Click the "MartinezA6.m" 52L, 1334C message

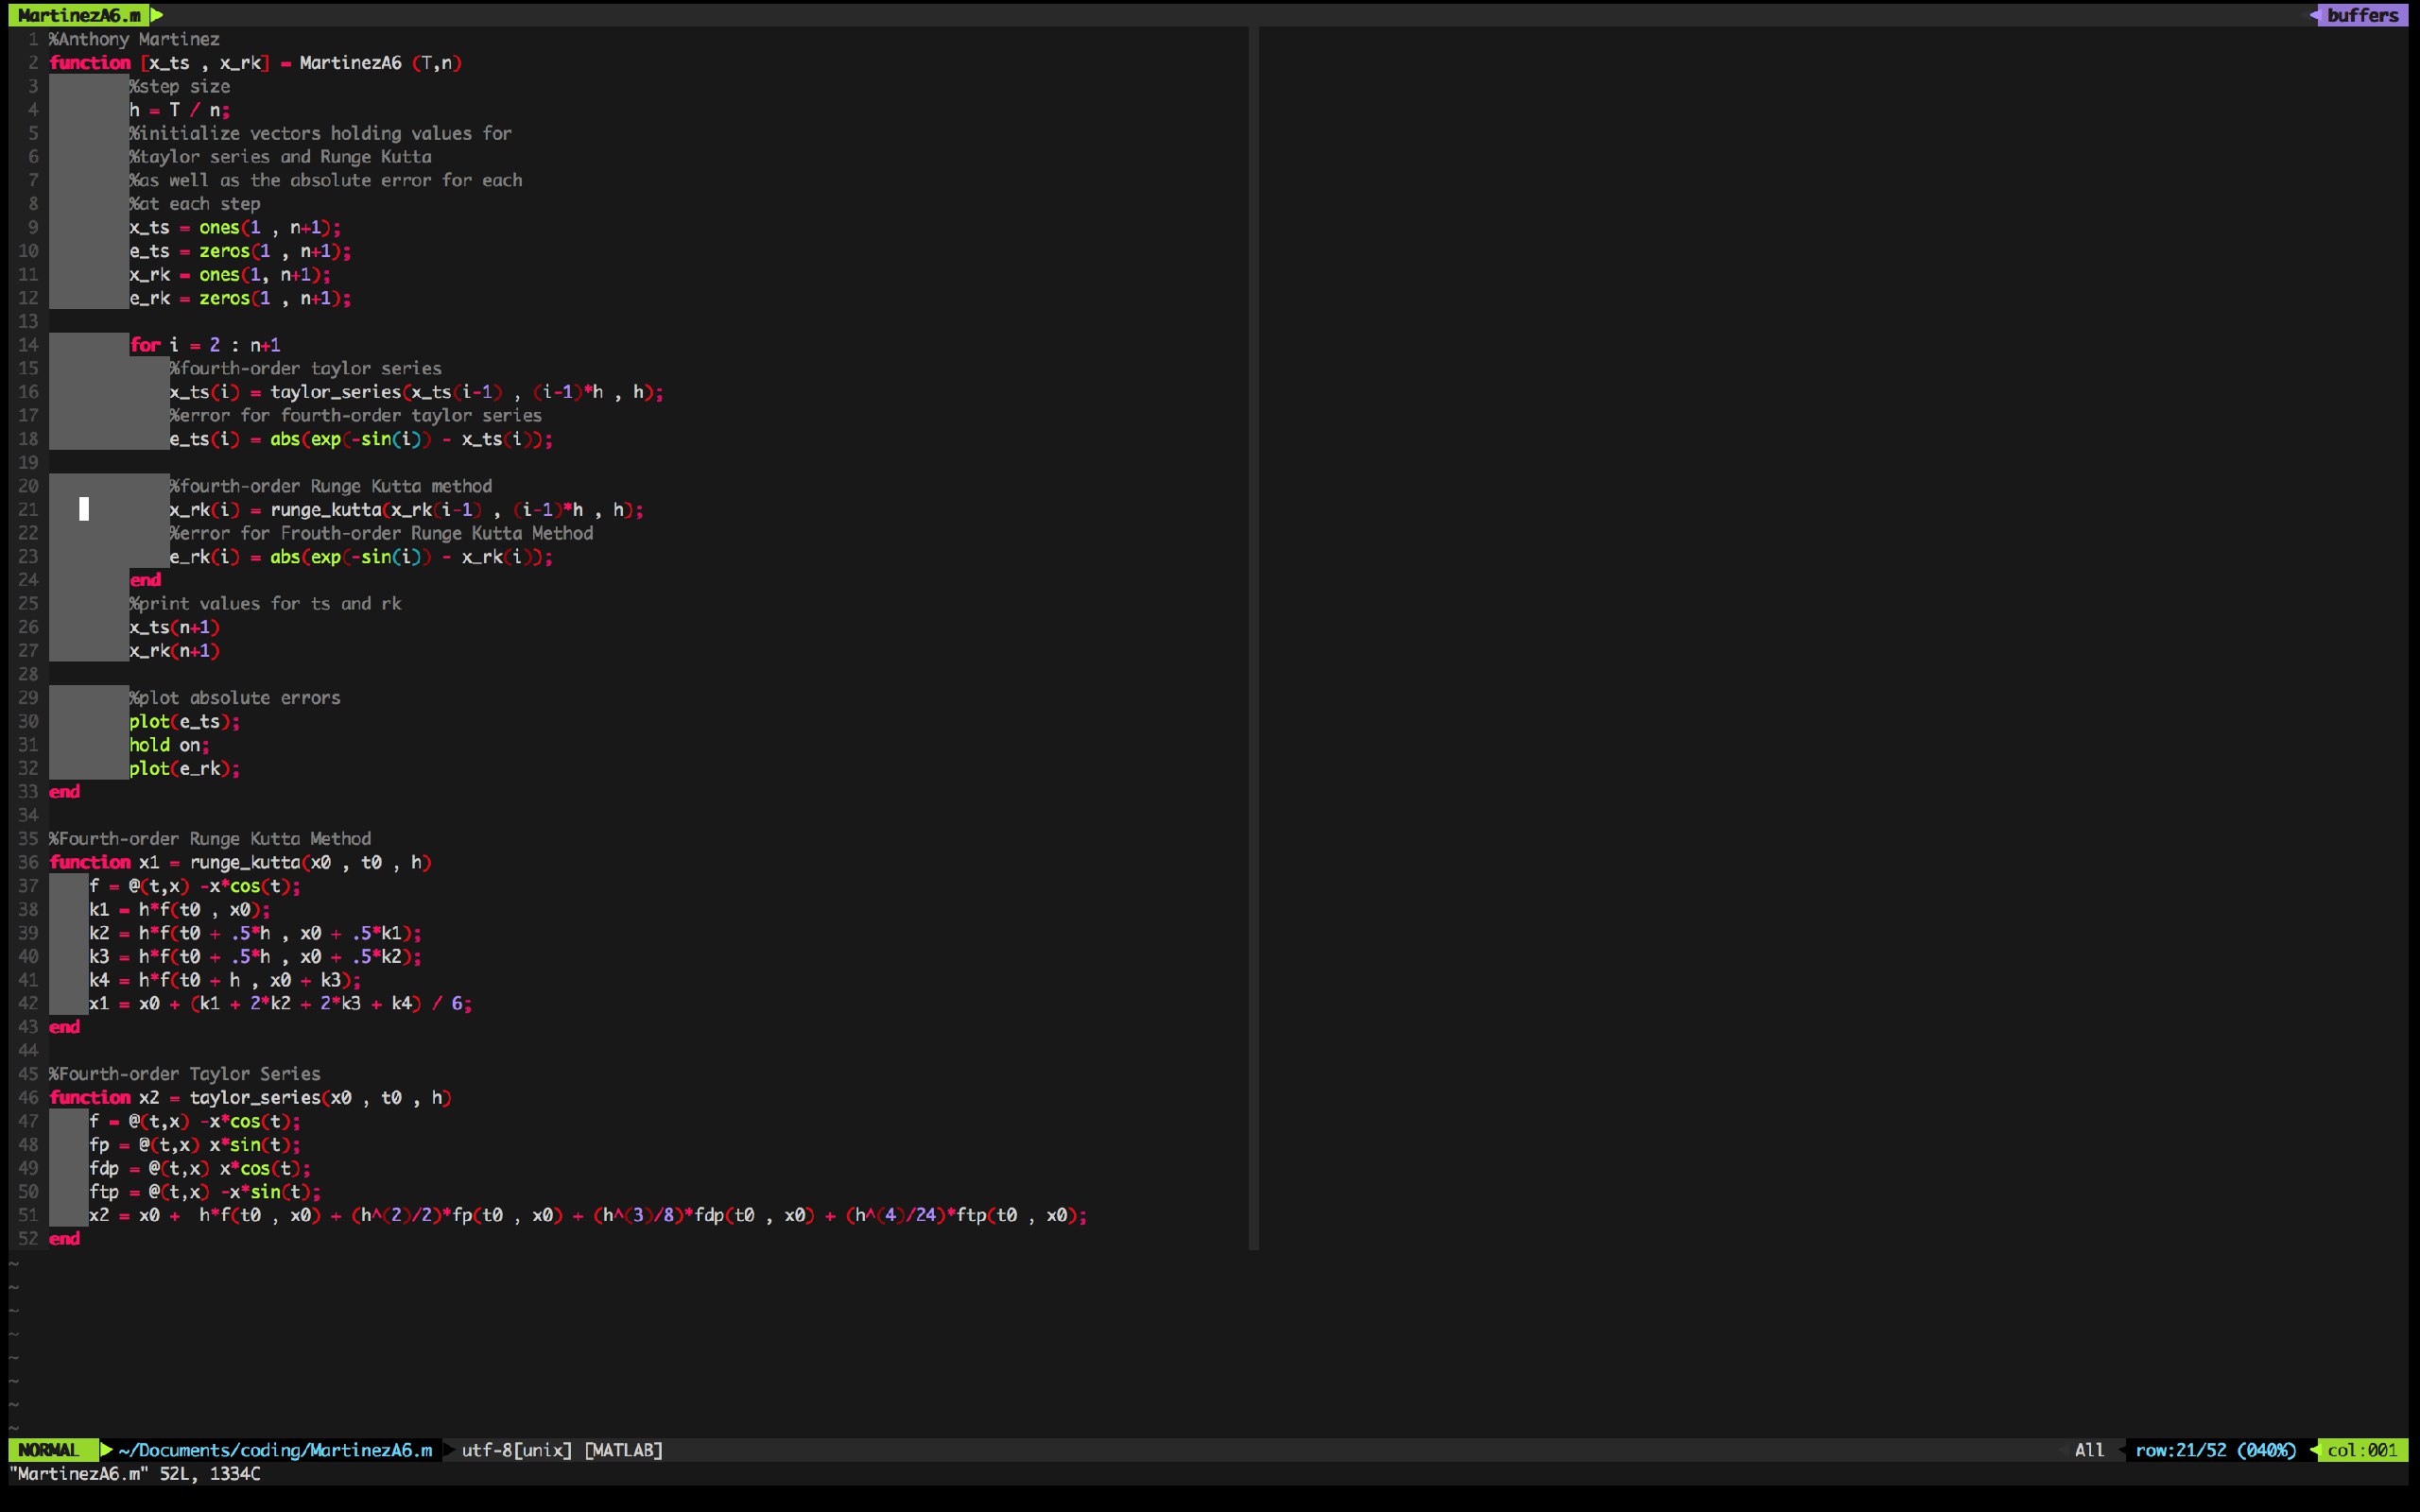[x=135, y=1474]
